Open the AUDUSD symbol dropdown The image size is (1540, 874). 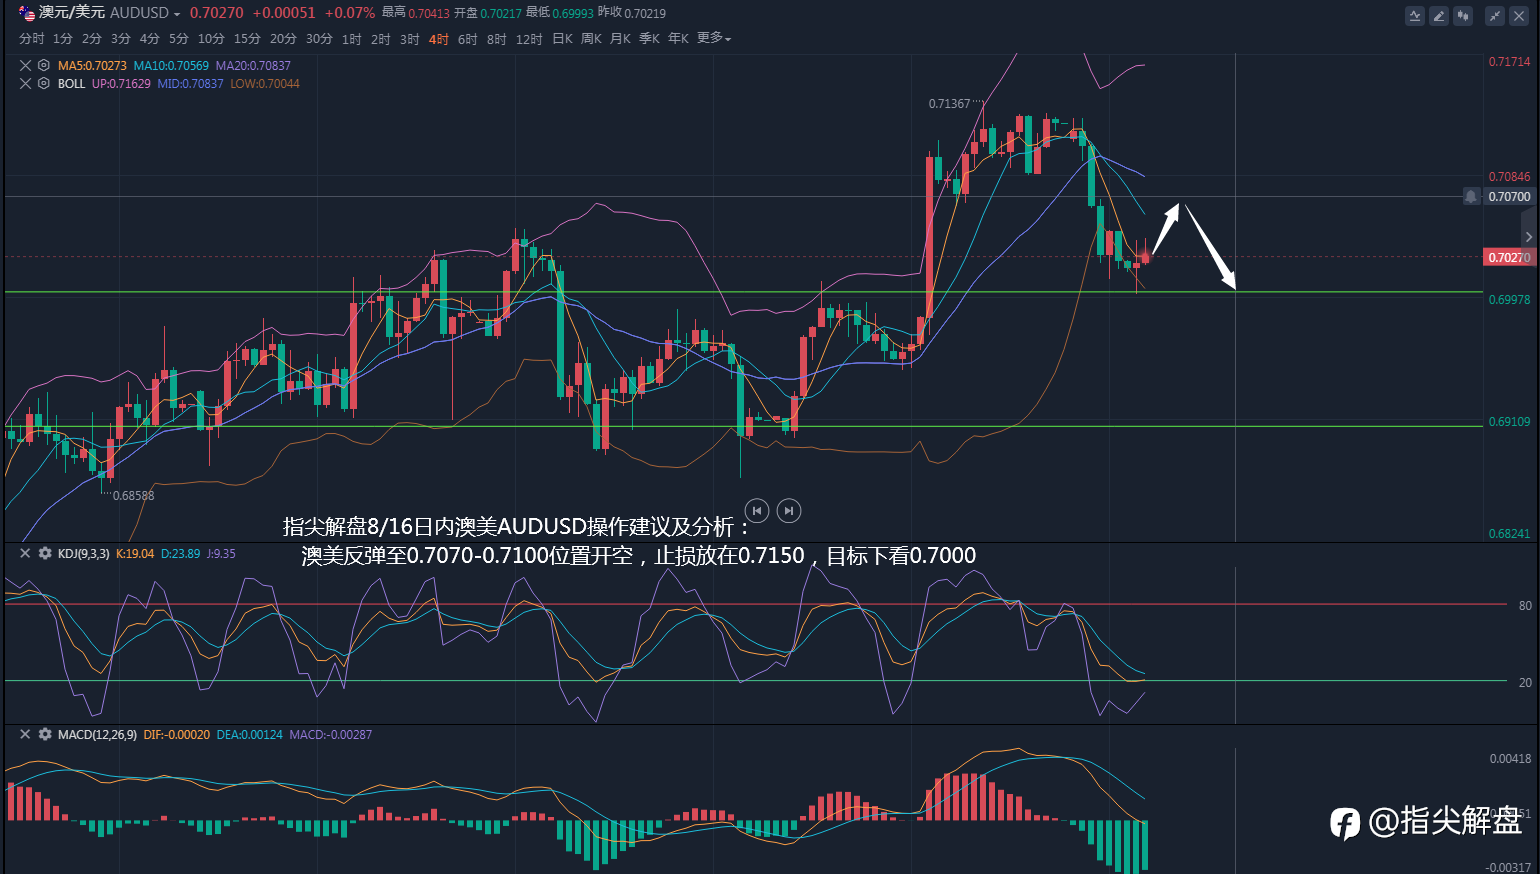(177, 14)
